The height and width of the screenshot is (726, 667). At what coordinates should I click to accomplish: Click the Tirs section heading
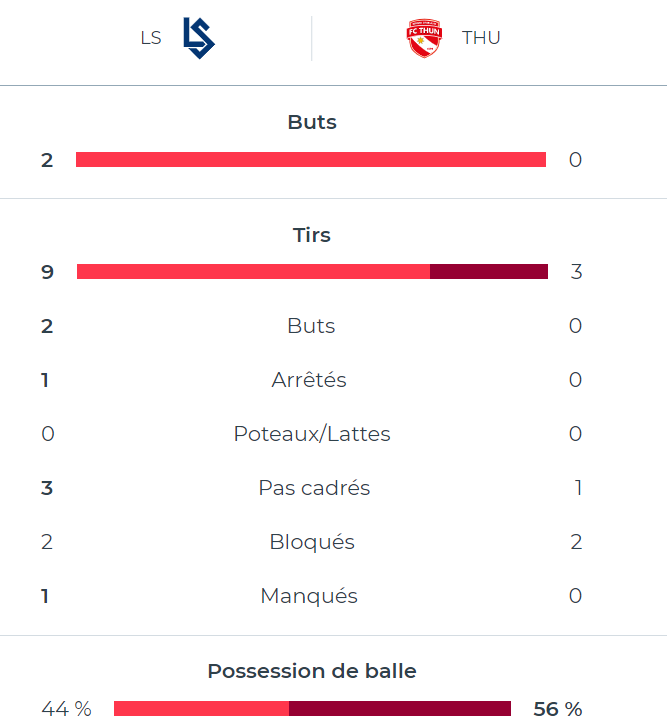click(x=312, y=235)
